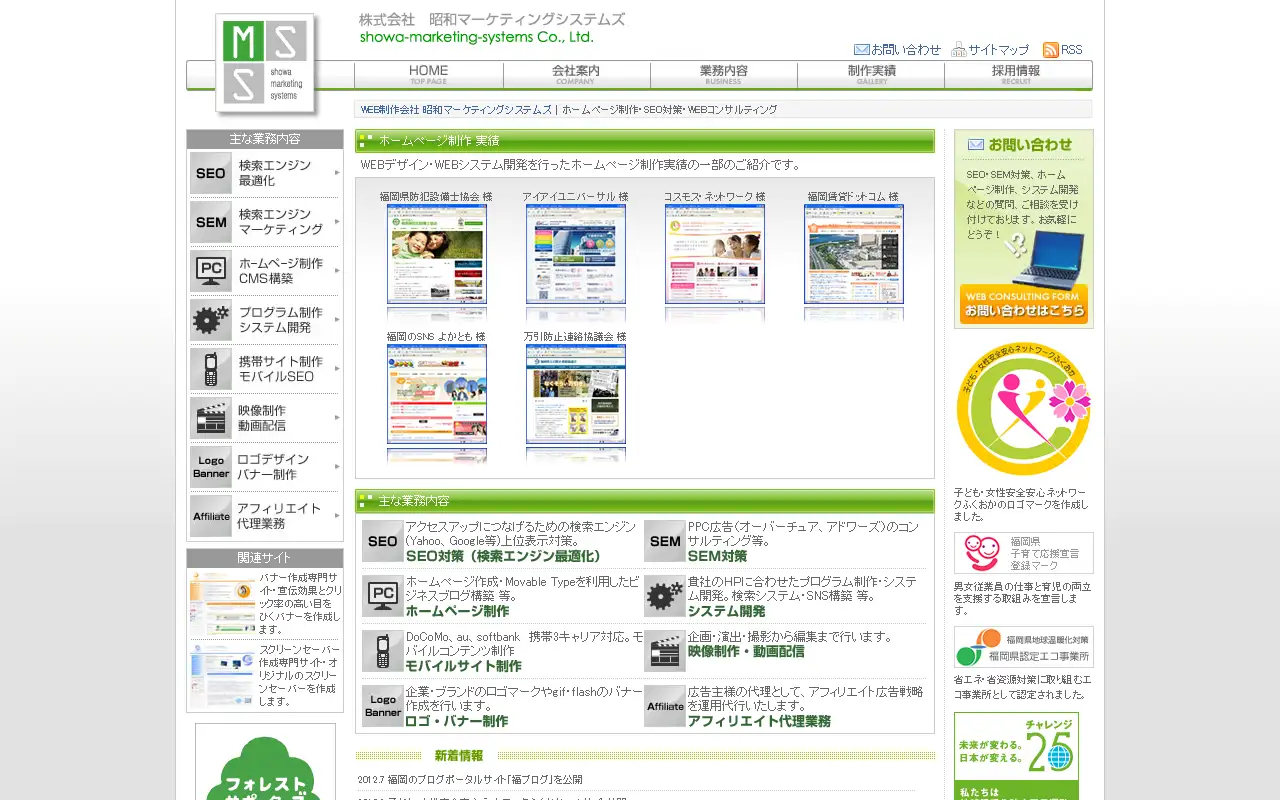Open the アイアイユニバーサル site thumbnail
The image size is (1280, 800).
pos(576,254)
